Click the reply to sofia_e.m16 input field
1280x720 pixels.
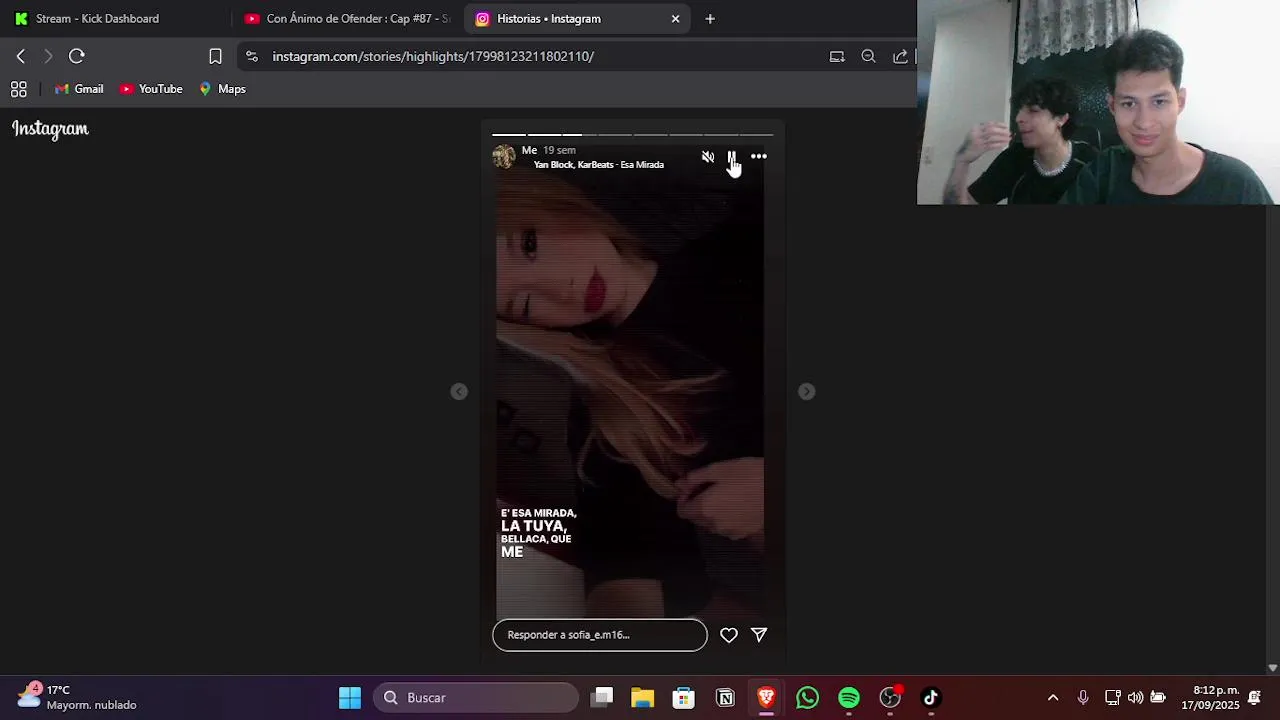pyautogui.click(x=600, y=635)
